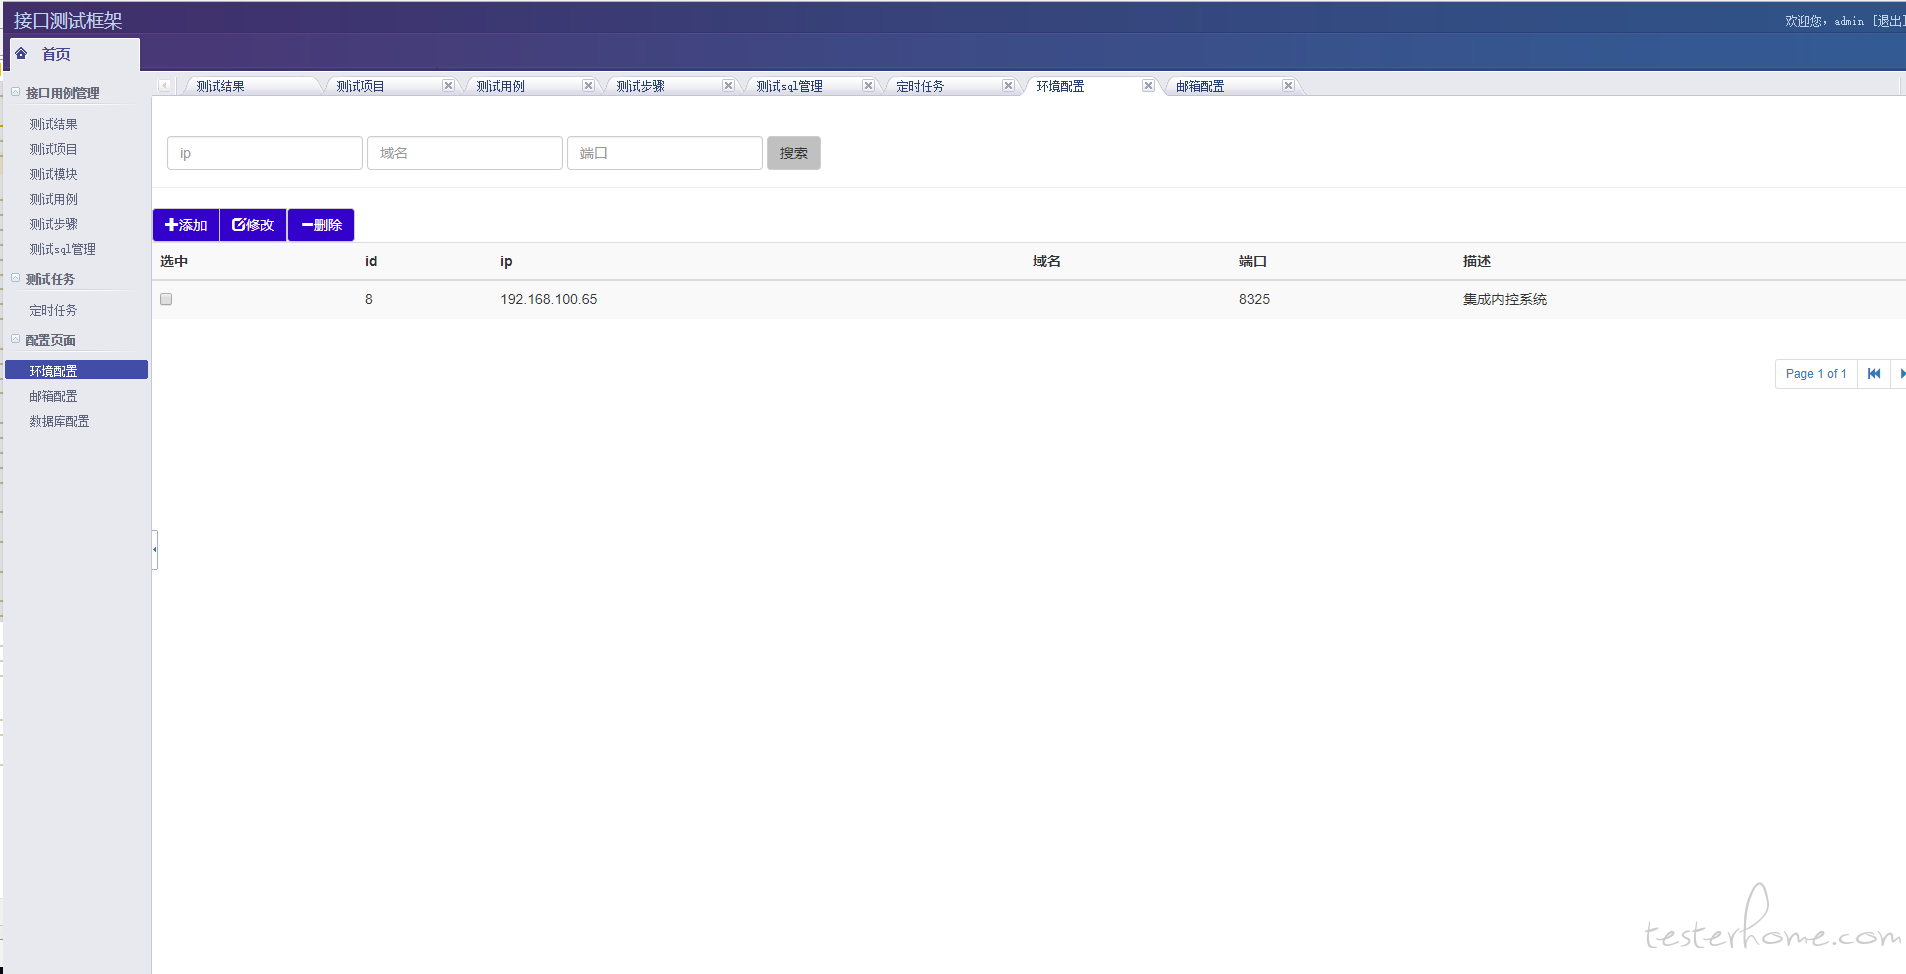
Task: Close the 邮箱配置 tab
Action: pyautogui.click(x=1288, y=86)
